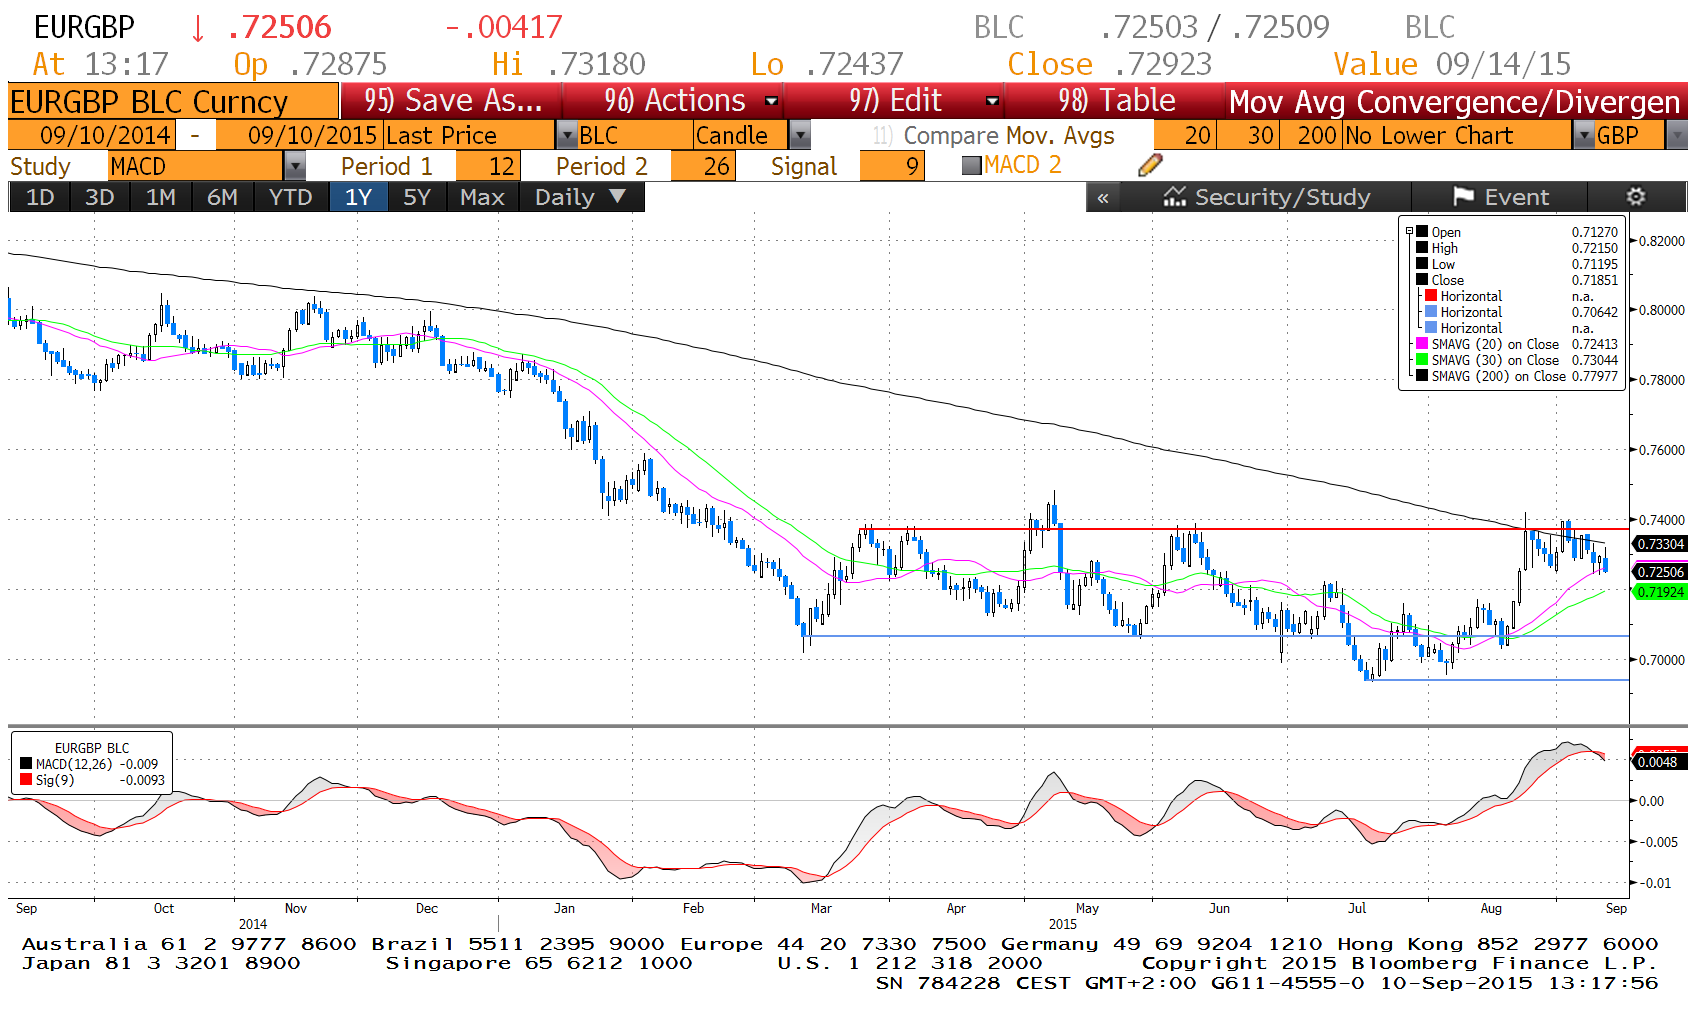Viewport: 1696px width, 1011px height.
Task: Click the moving average 20 field
Action: (x=1185, y=135)
